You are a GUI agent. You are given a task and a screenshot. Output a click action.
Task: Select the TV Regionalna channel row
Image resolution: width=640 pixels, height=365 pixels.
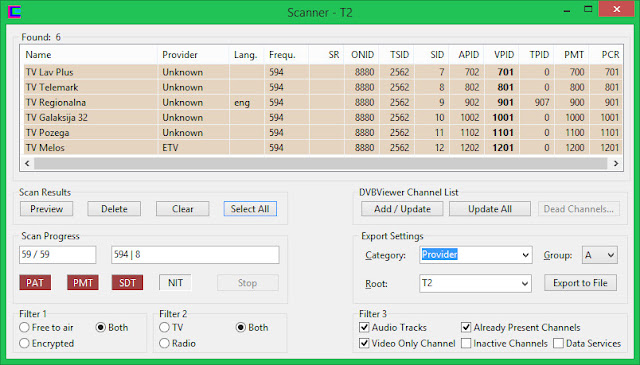[322, 102]
